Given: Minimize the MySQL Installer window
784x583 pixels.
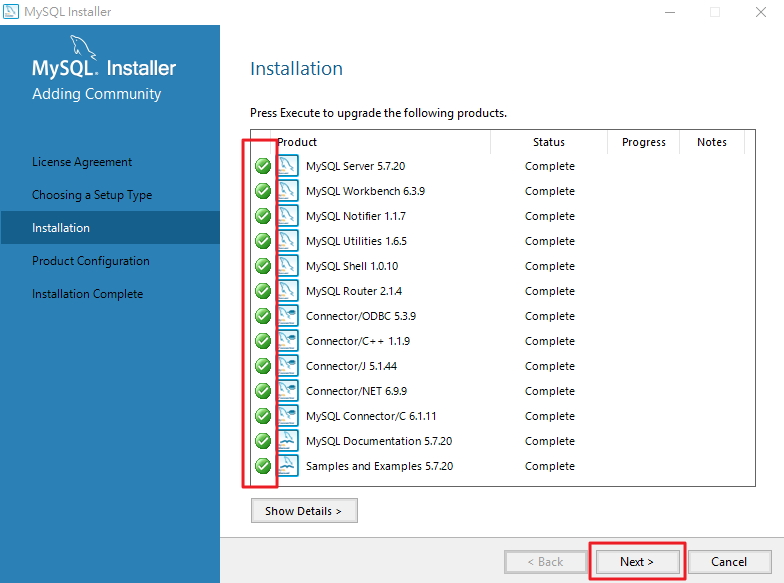Looking at the screenshot, I should click(670, 12).
